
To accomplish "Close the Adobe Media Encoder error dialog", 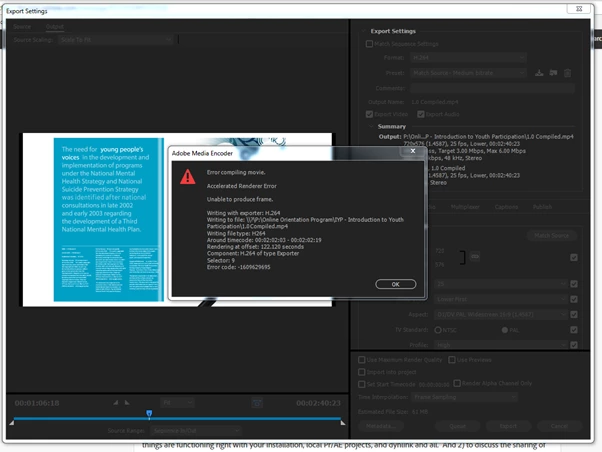I will pos(413,151).
